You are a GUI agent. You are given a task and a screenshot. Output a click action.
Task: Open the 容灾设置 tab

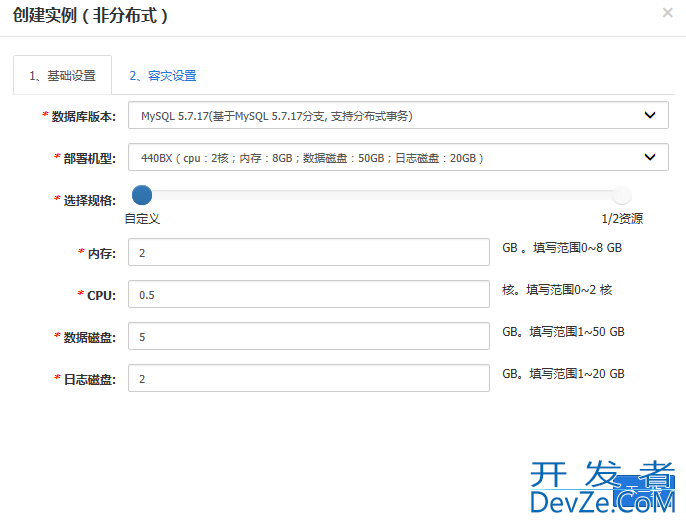[163, 76]
